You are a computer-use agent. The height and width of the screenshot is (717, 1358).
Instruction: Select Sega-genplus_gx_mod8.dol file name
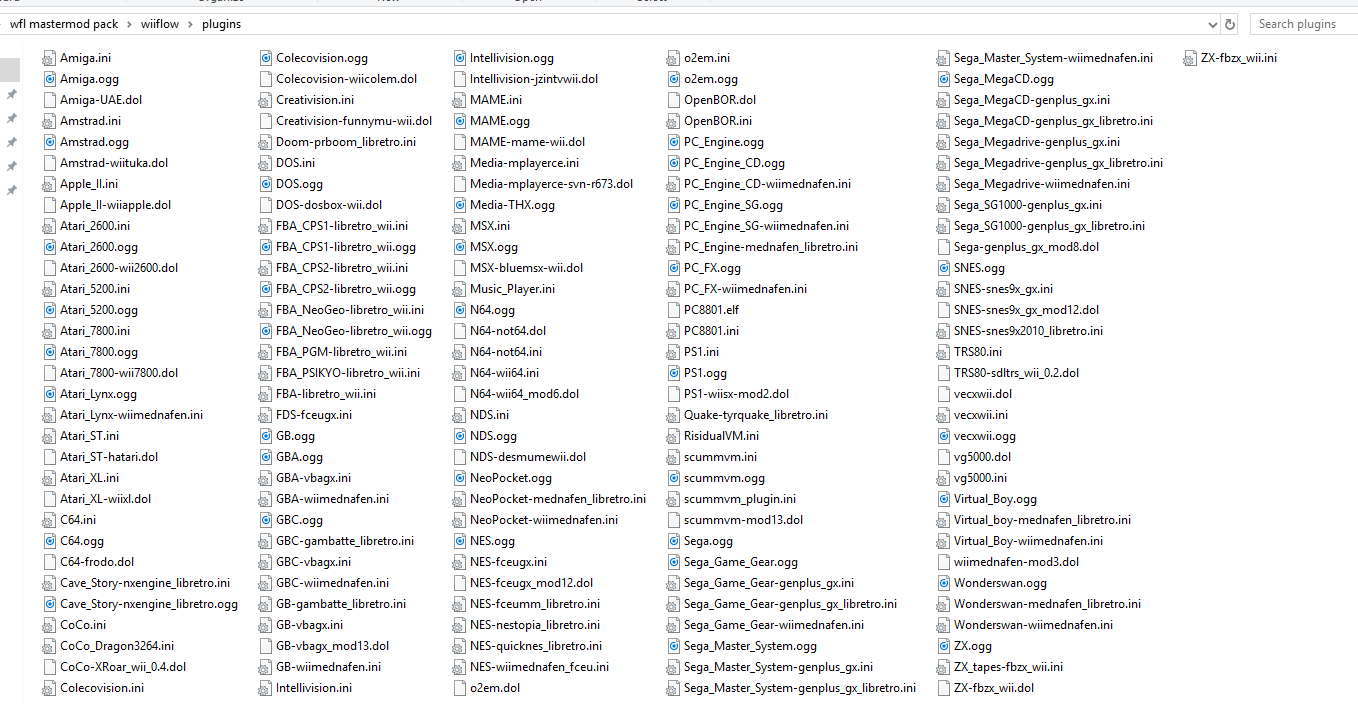pyautogui.click(x=1026, y=247)
